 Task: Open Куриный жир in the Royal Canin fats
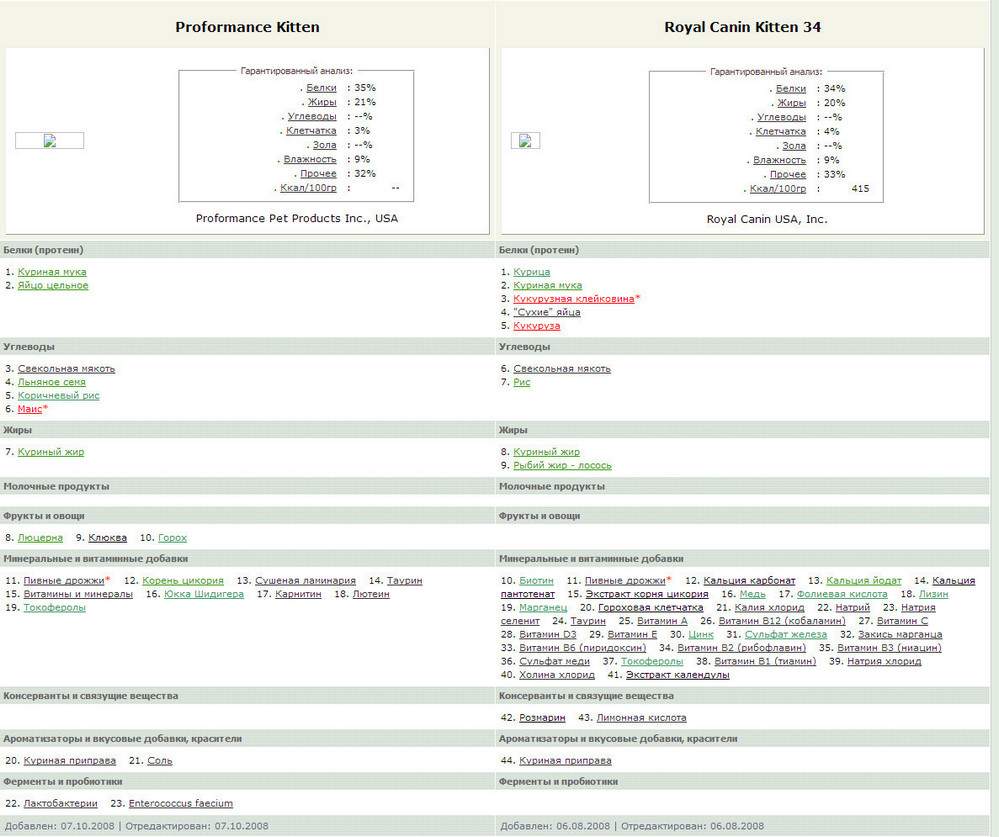[547, 452]
